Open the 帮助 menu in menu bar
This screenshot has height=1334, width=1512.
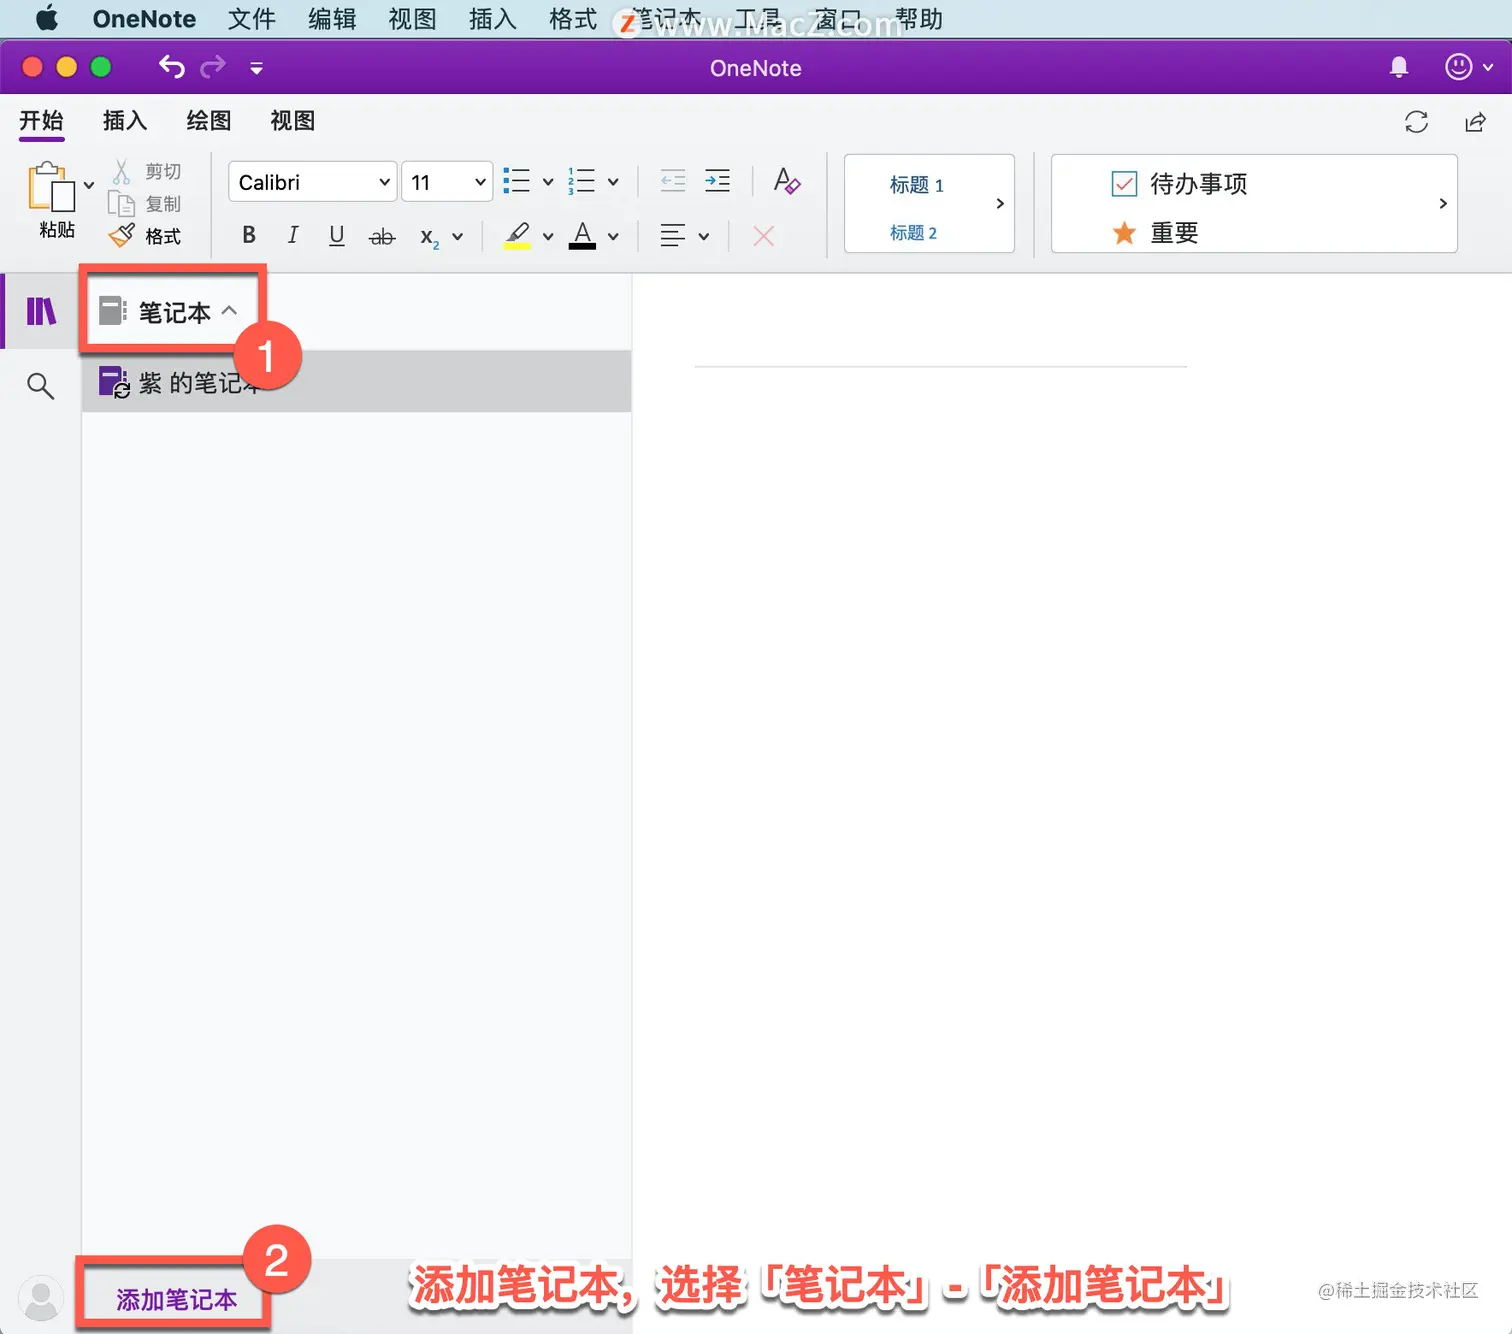(x=919, y=19)
